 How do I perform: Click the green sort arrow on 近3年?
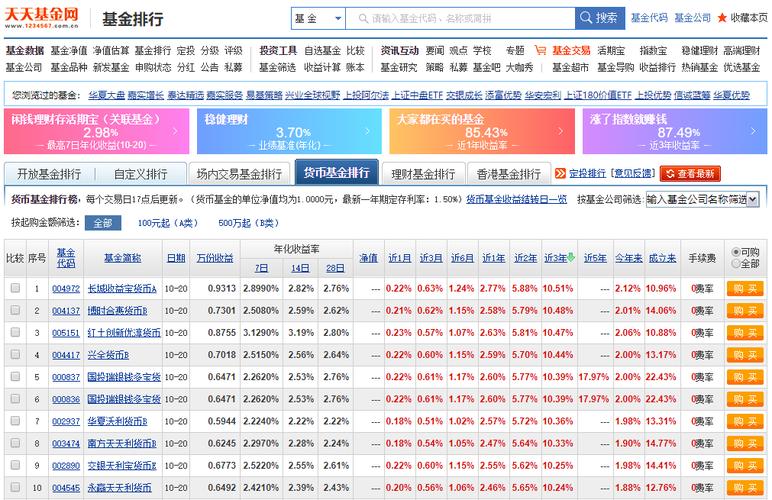pos(571,257)
